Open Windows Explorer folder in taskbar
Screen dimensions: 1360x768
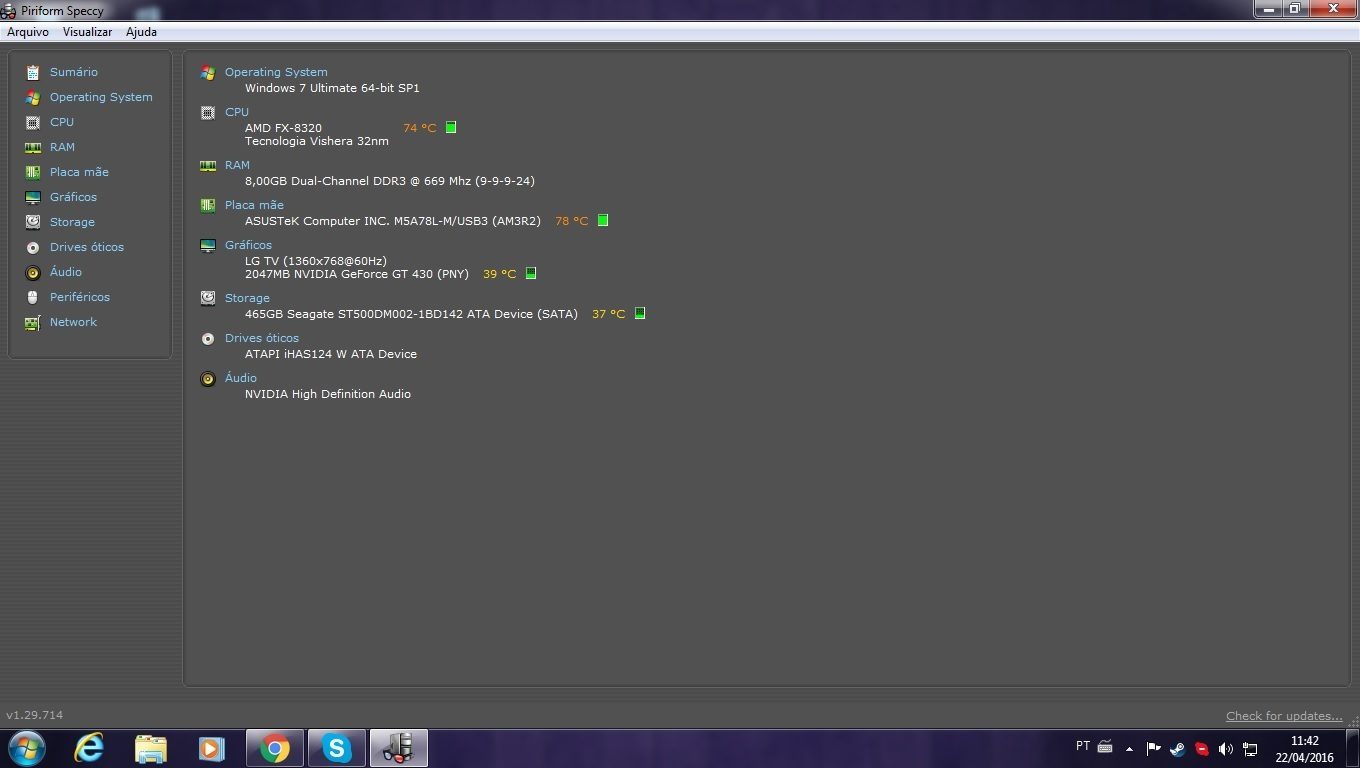coord(151,748)
